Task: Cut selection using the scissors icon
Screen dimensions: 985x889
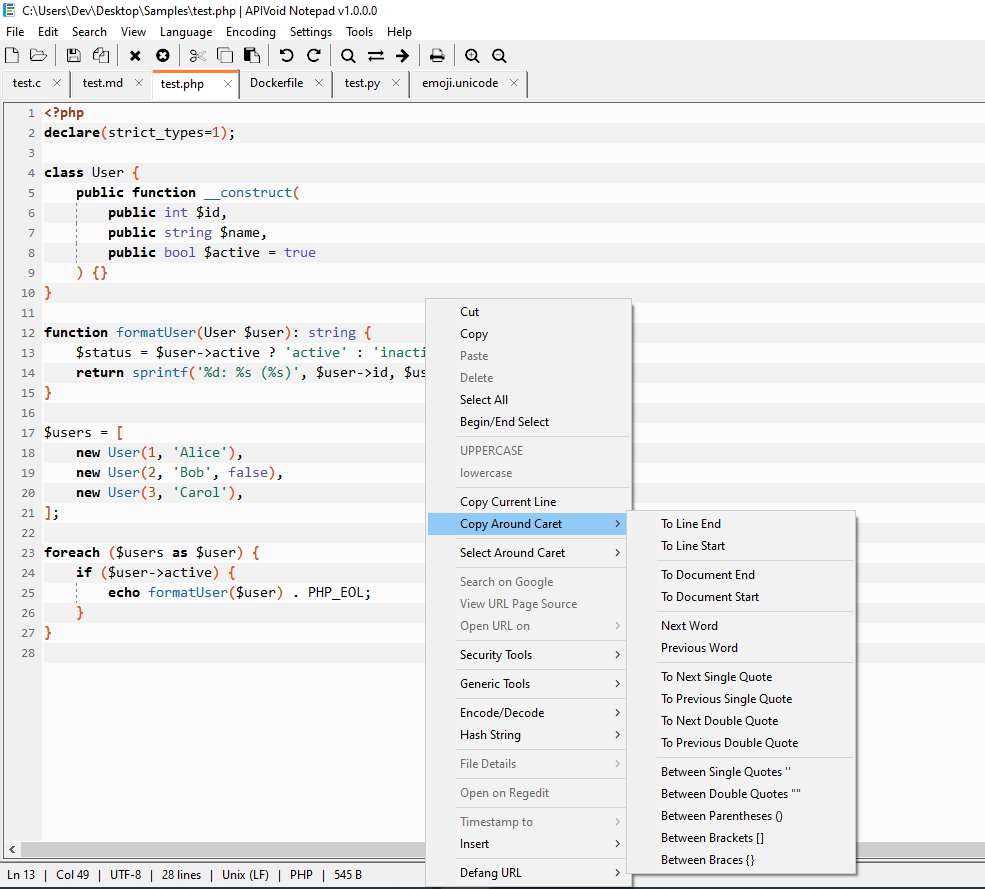Action: [x=197, y=56]
